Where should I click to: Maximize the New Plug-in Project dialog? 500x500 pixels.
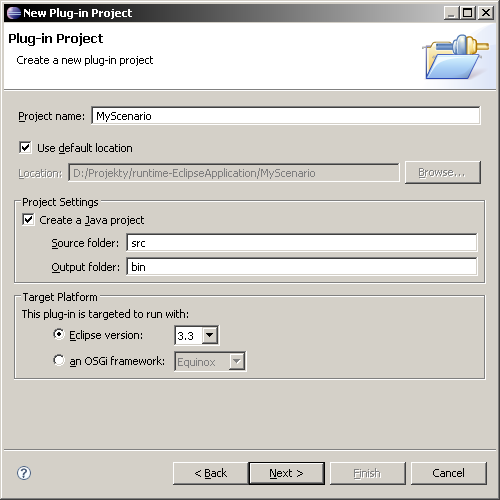(x=468, y=13)
